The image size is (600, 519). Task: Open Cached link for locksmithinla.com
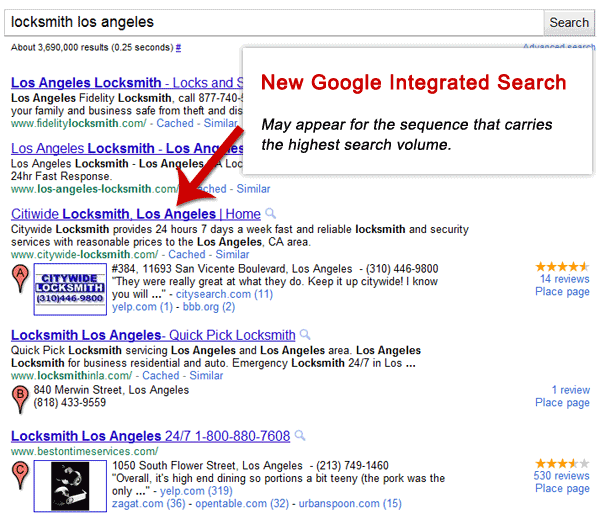tap(161, 375)
